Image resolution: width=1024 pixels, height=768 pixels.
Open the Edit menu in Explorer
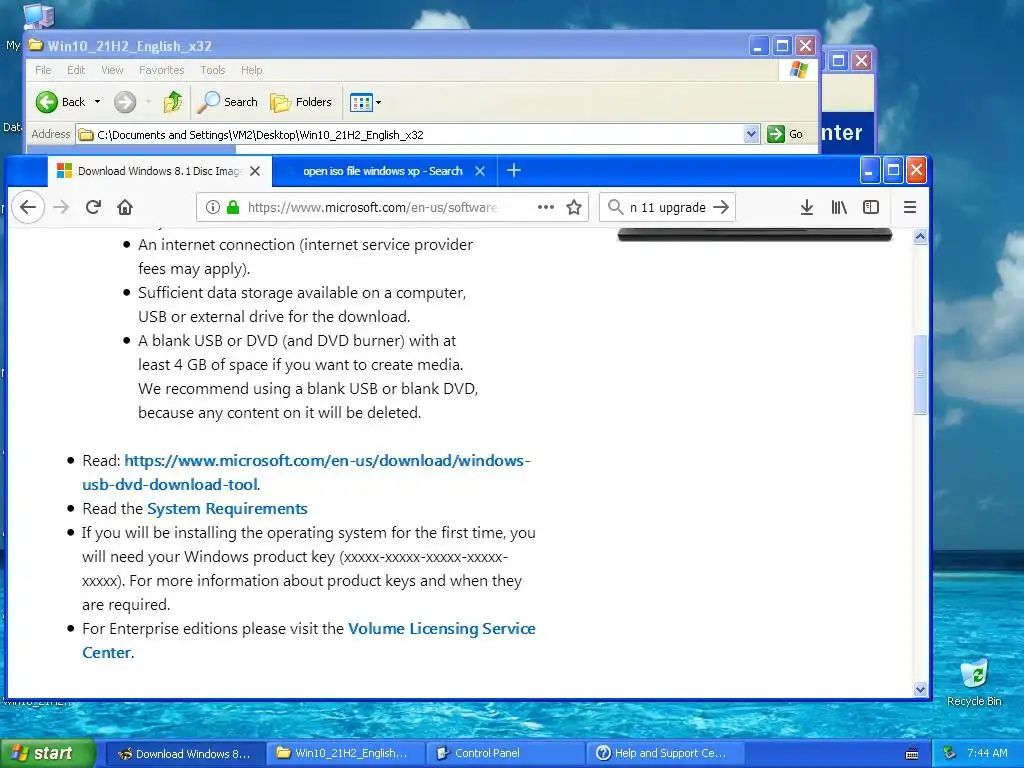pos(76,70)
